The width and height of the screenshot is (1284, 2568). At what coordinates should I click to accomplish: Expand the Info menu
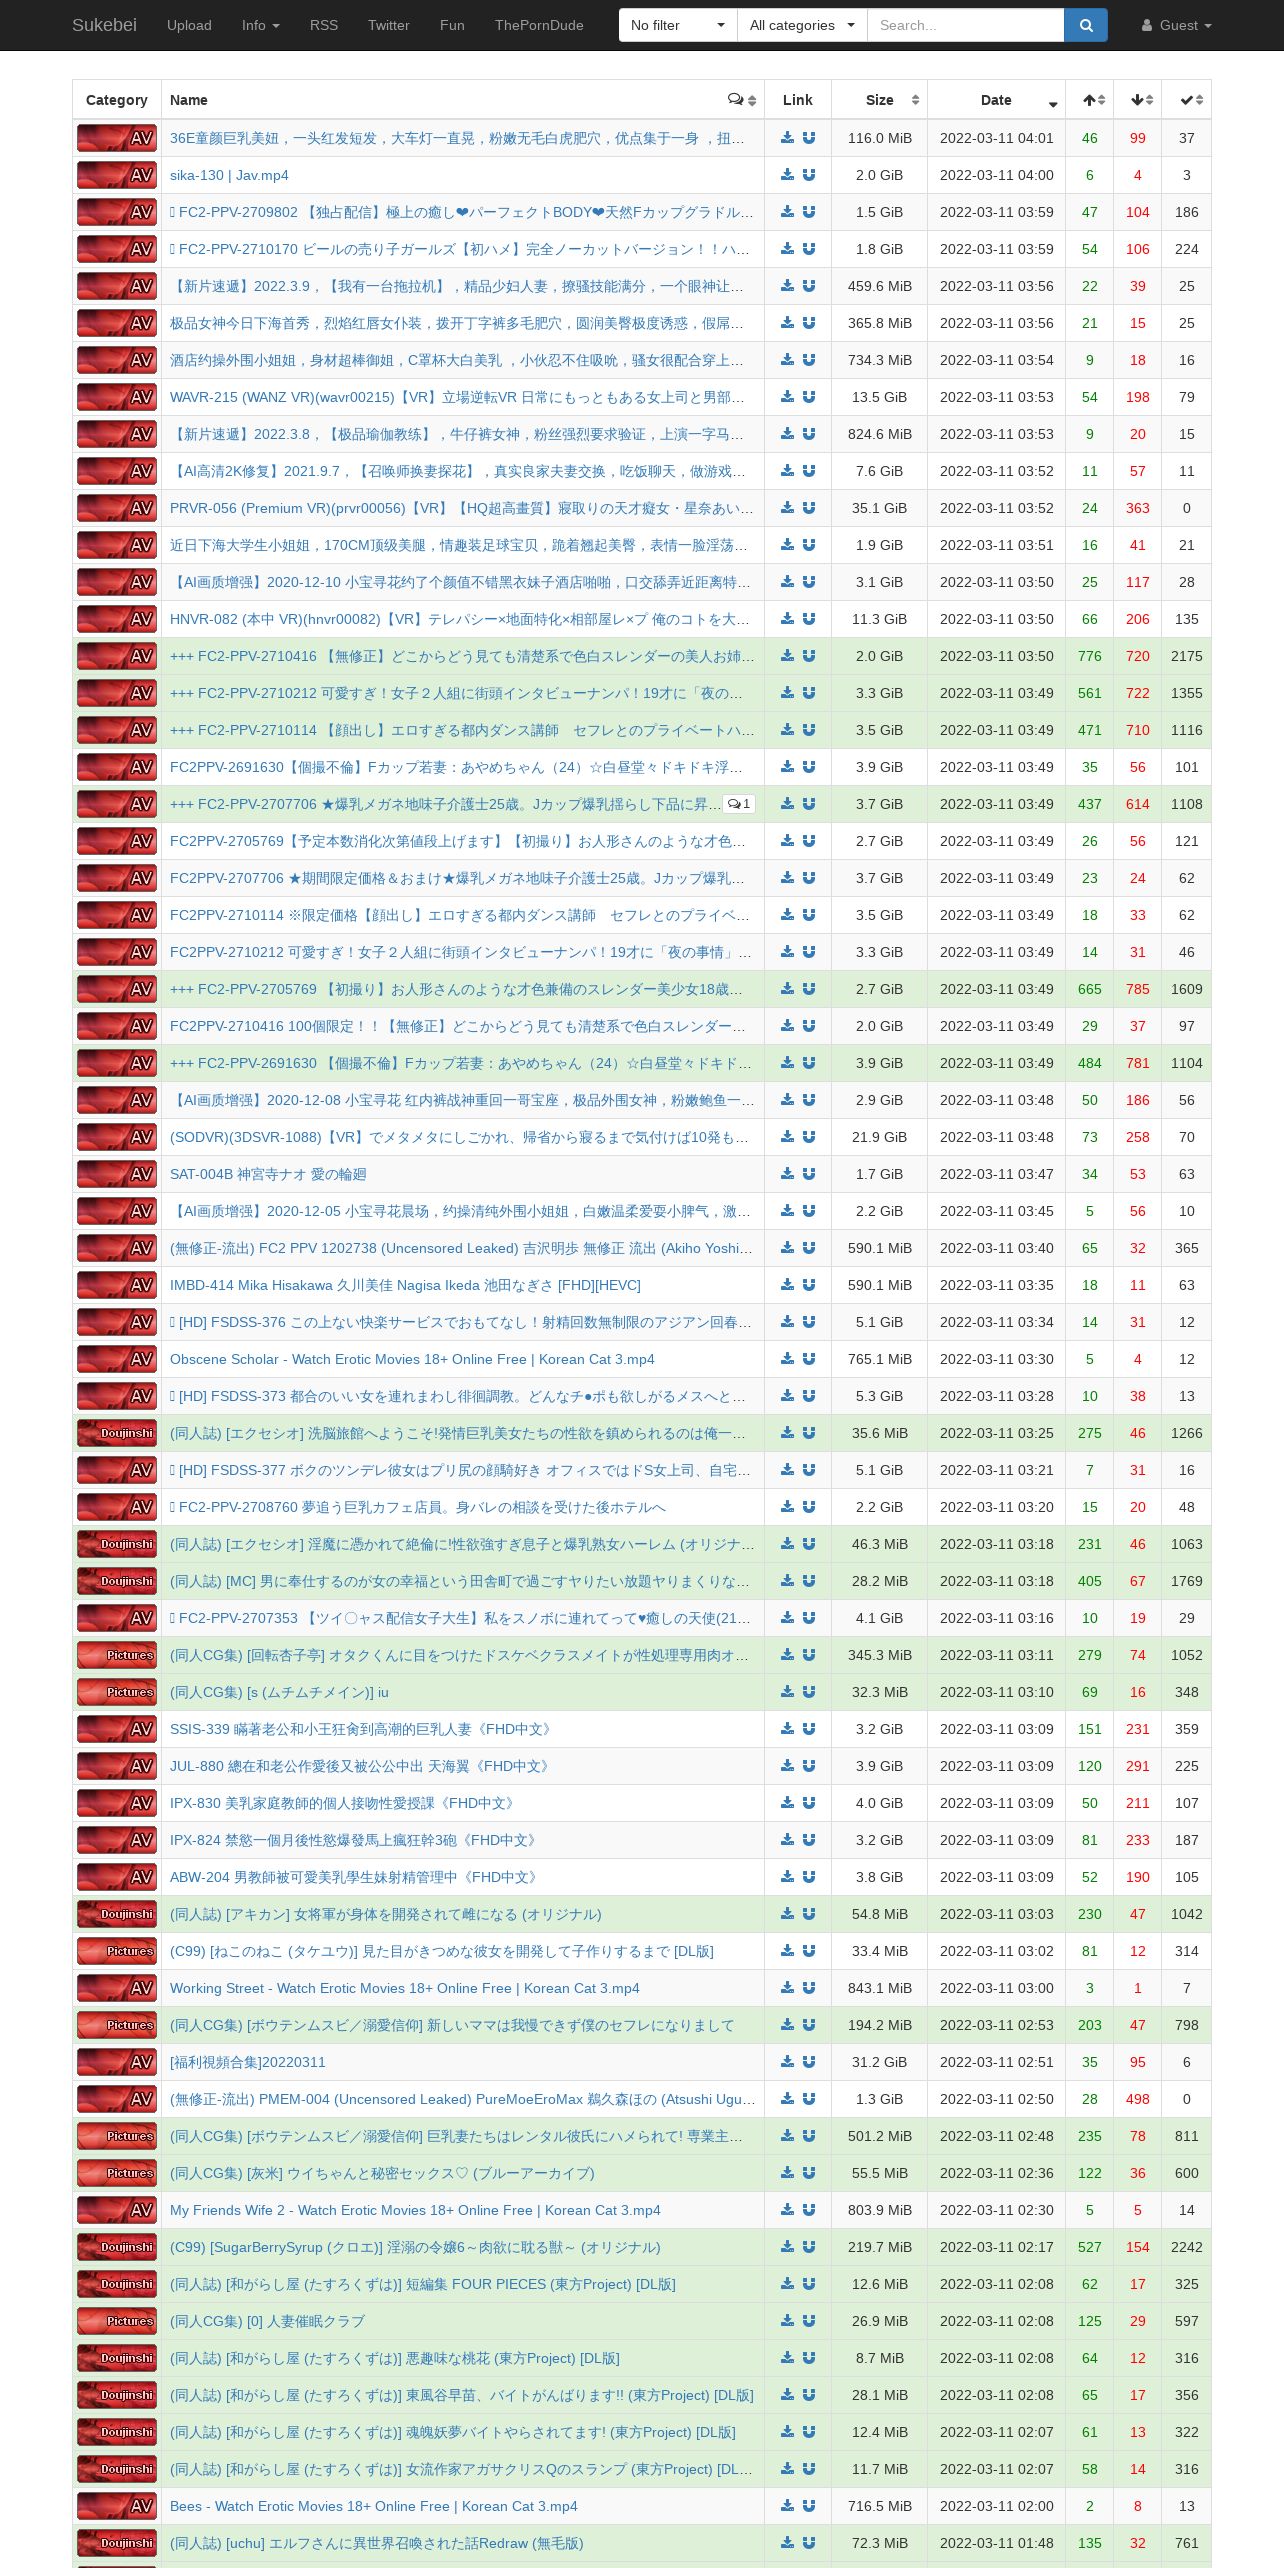pyautogui.click(x=261, y=25)
